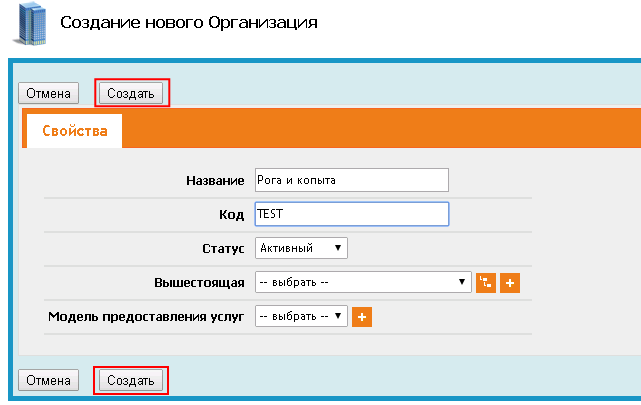Click the organization building icon in header
This screenshot has height=405, width=641.
[30, 23]
